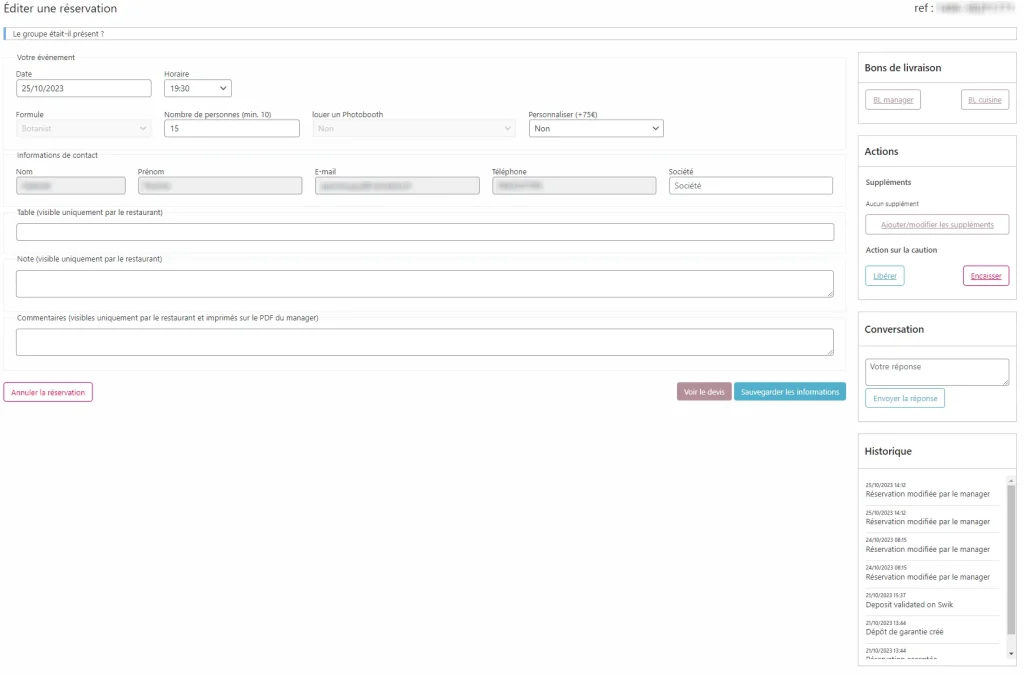Click Encaisser deposit button
Viewport: 1024px width, 675px height.
pos(985,276)
